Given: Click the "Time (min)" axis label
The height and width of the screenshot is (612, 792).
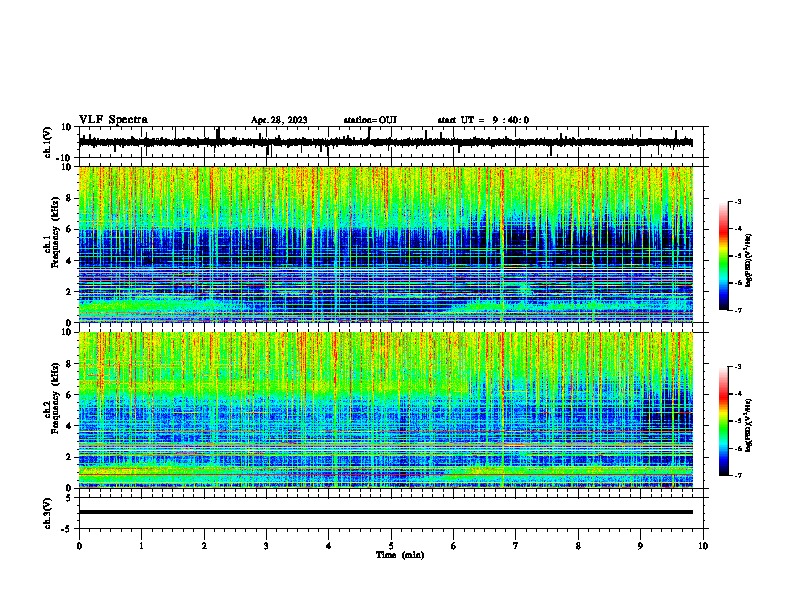Looking at the screenshot, I should [x=400, y=555].
